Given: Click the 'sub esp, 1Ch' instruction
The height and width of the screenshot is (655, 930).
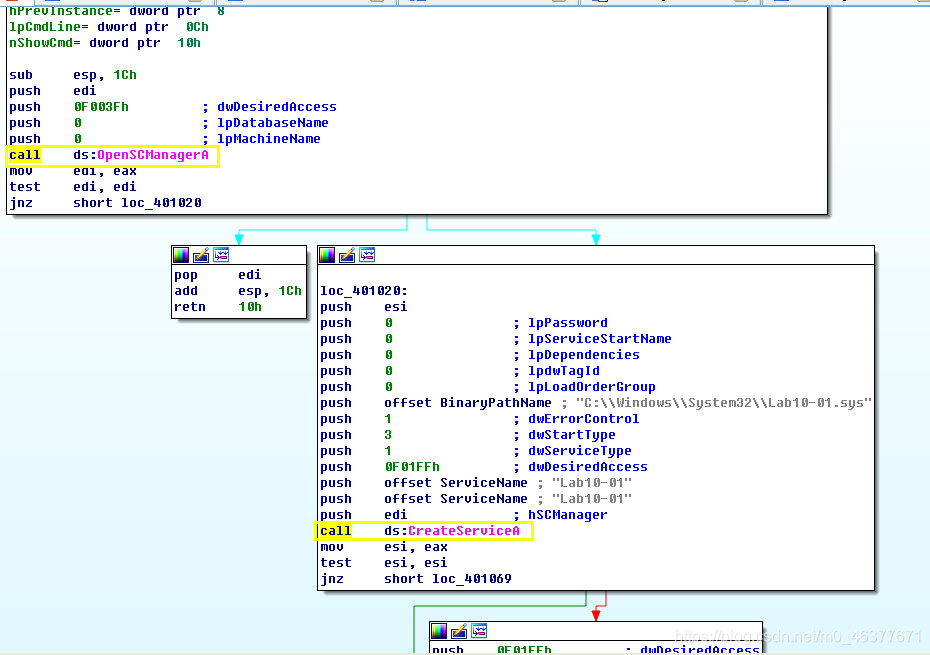Looking at the screenshot, I should coord(72,75).
